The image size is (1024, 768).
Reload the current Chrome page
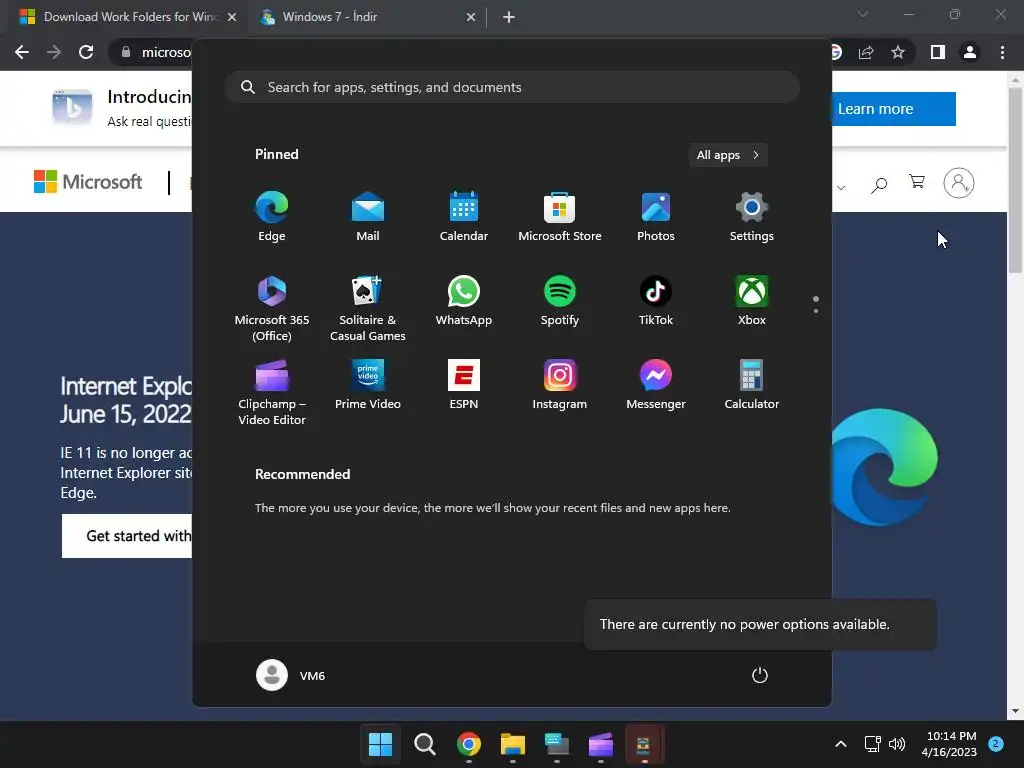(x=86, y=52)
